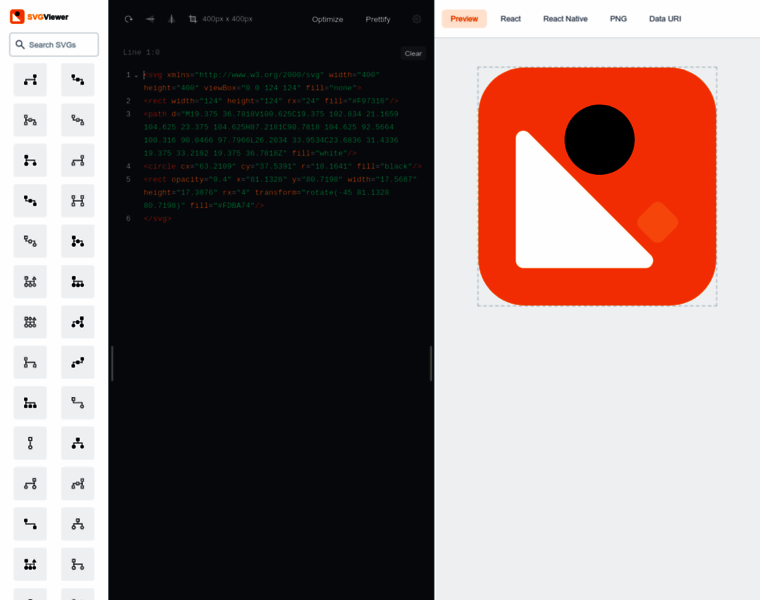This screenshot has height=600, width=760.
Task: Click the Line 1:0 cursor position label
Action: (141, 52)
